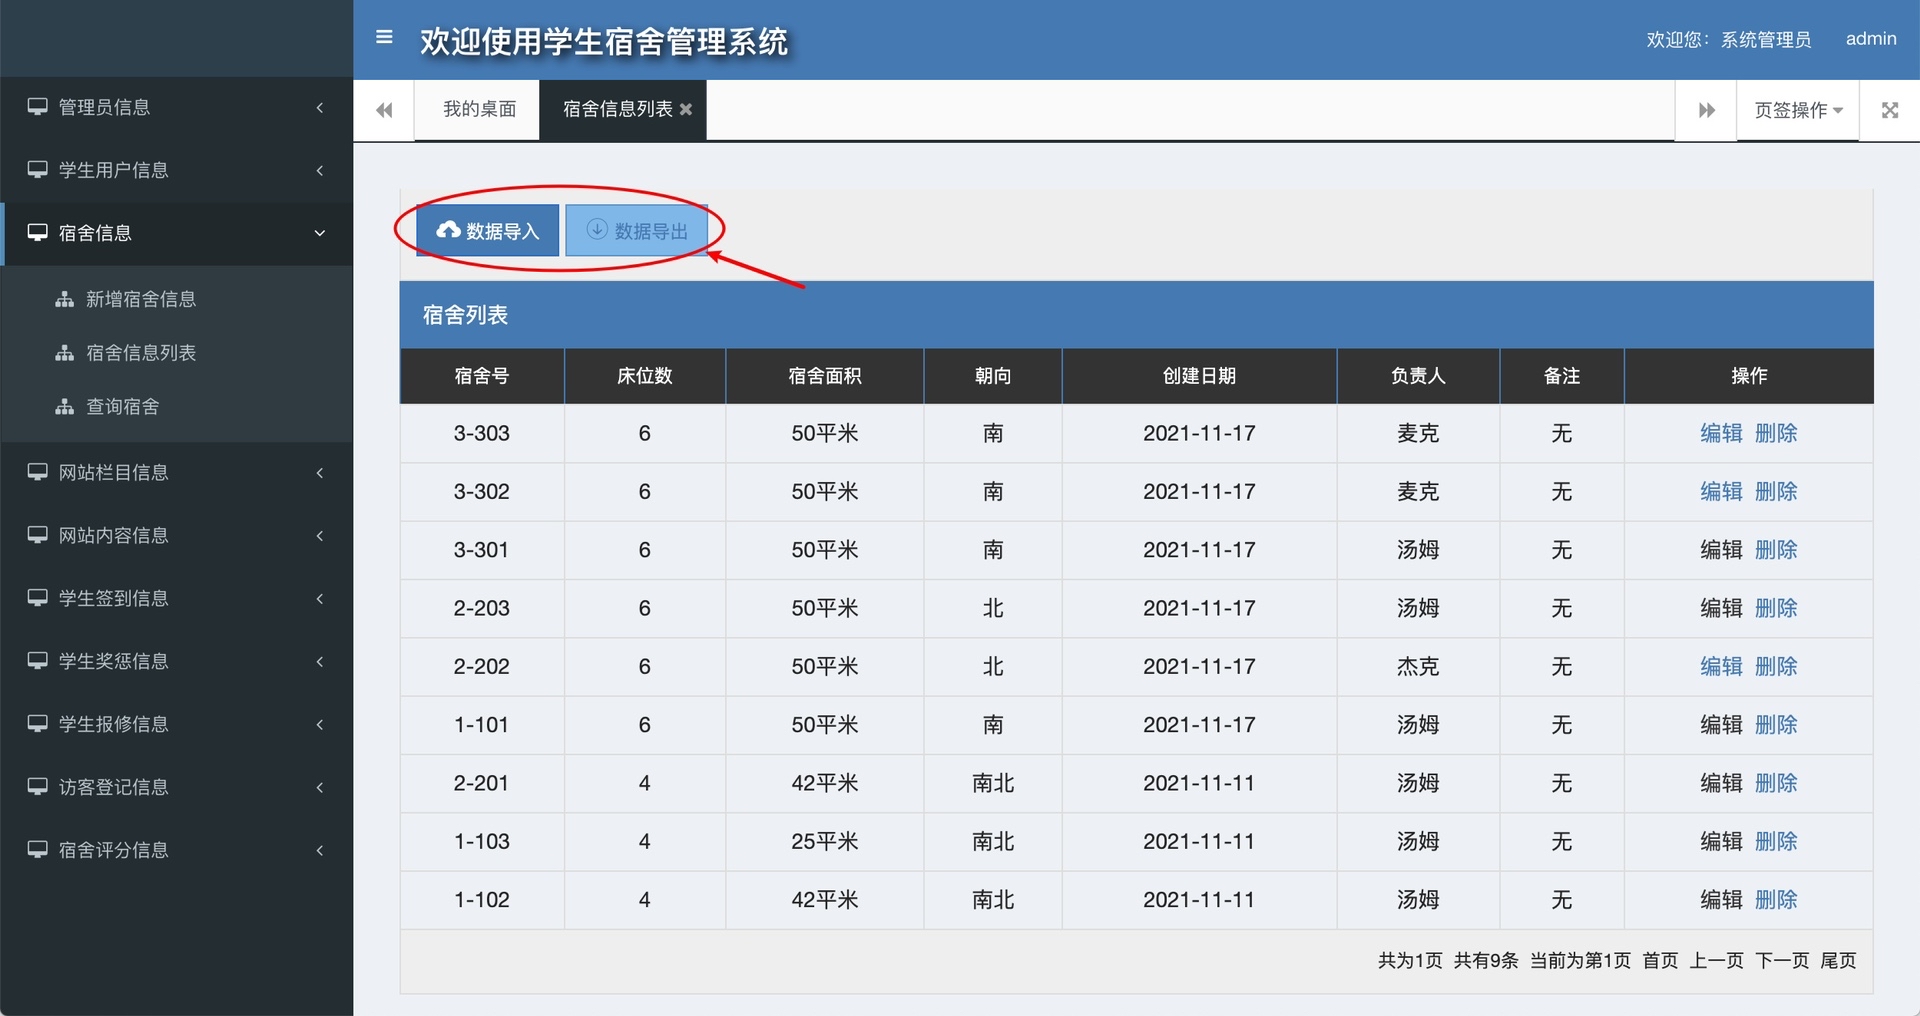This screenshot has width=1920, height=1016.
Task: Click the left double-arrow tab scroller
Action: [x=383, y=110]
